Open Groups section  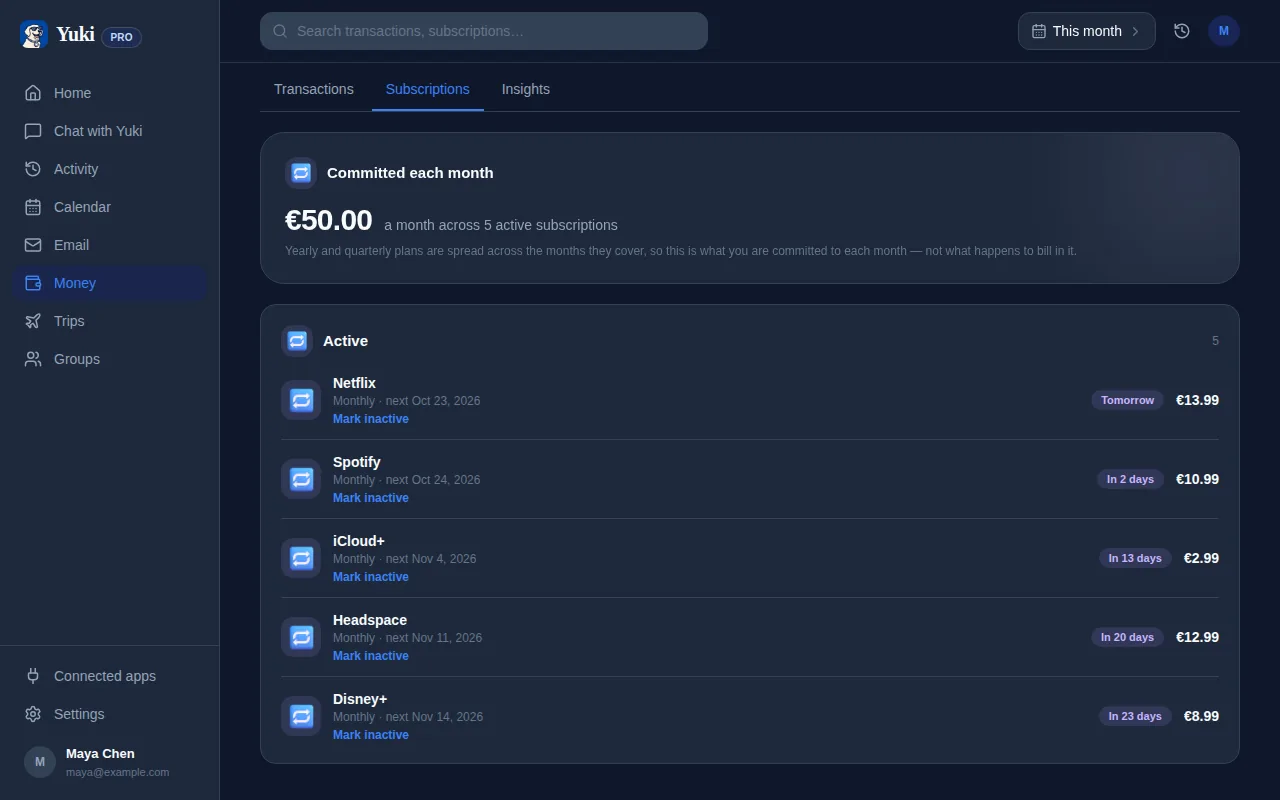110,359
